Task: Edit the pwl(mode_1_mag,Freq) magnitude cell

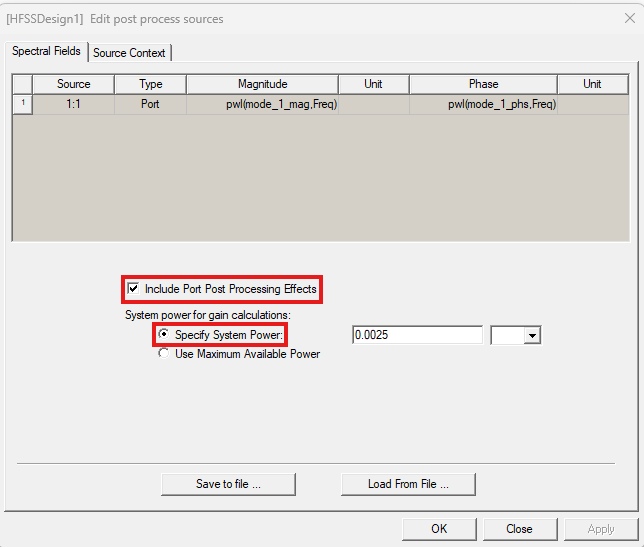Action: (262, 103)
